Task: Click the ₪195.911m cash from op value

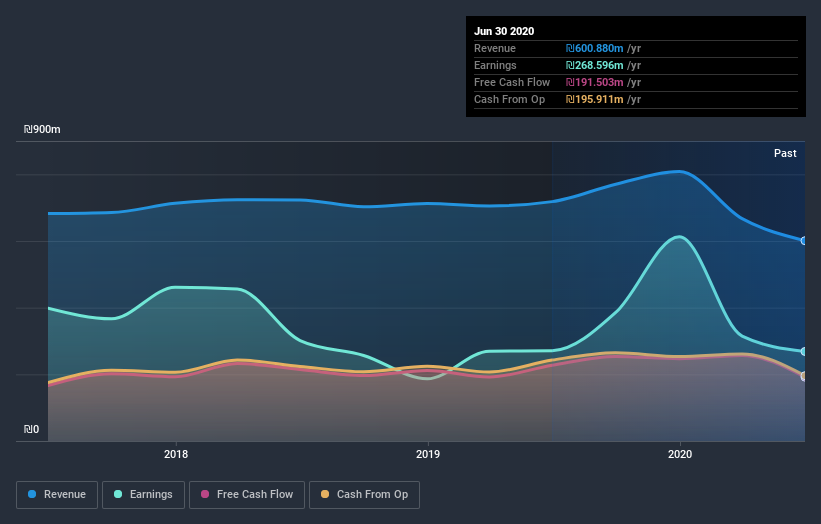Action: pyautogui.click(x=594, y=99)
